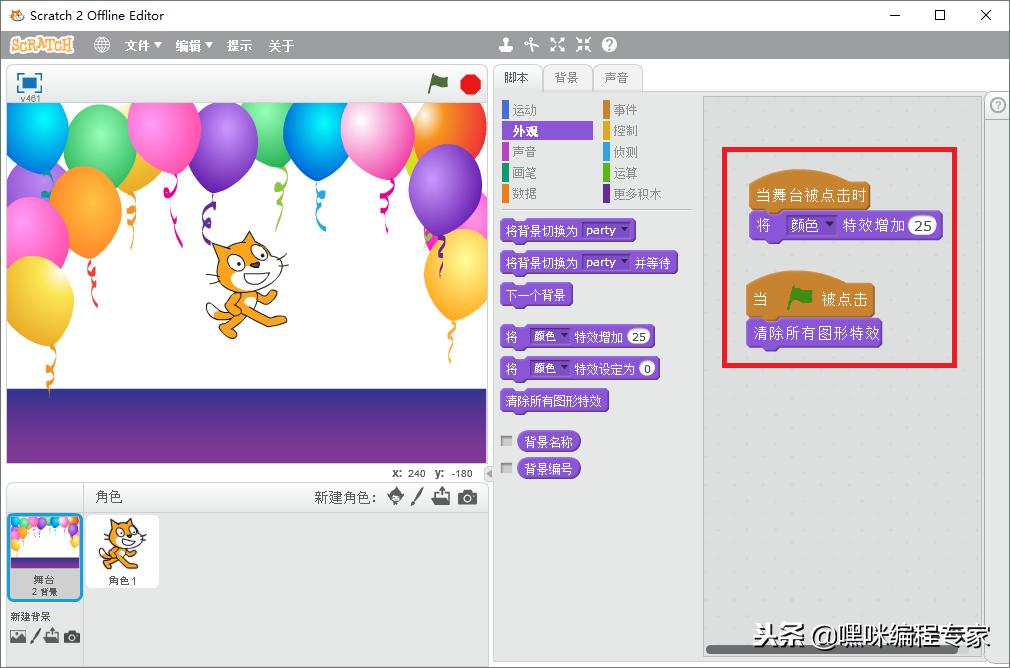
Task: Open the party backdrop dropdown
Action: 625,230
